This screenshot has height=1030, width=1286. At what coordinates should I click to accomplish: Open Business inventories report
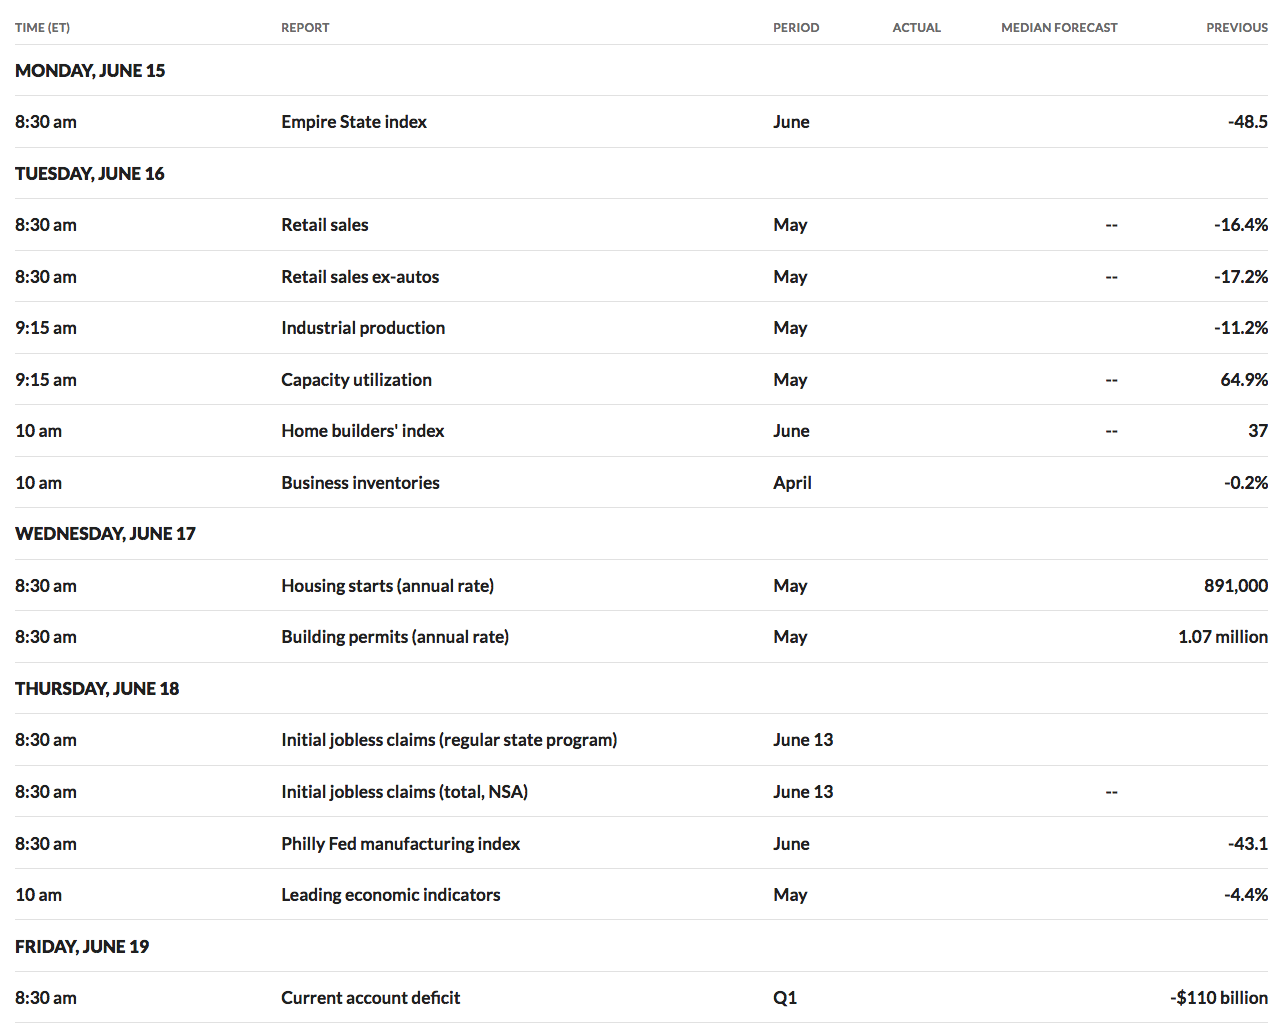coord(360,483)
